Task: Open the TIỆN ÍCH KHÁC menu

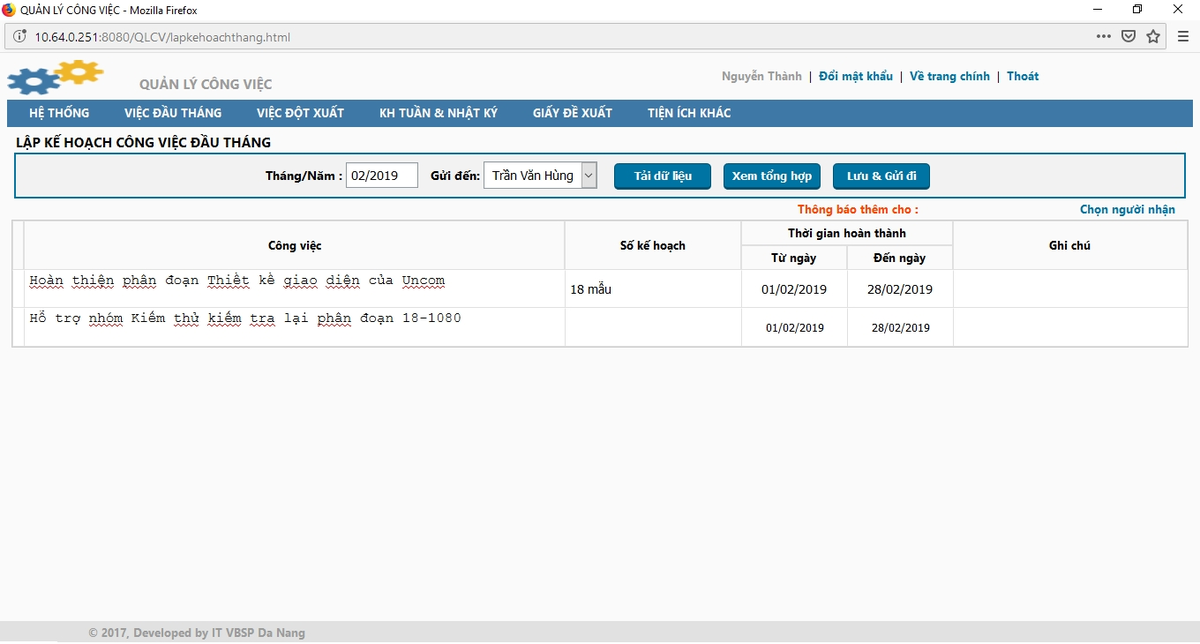Action: (x=689, y=113)
